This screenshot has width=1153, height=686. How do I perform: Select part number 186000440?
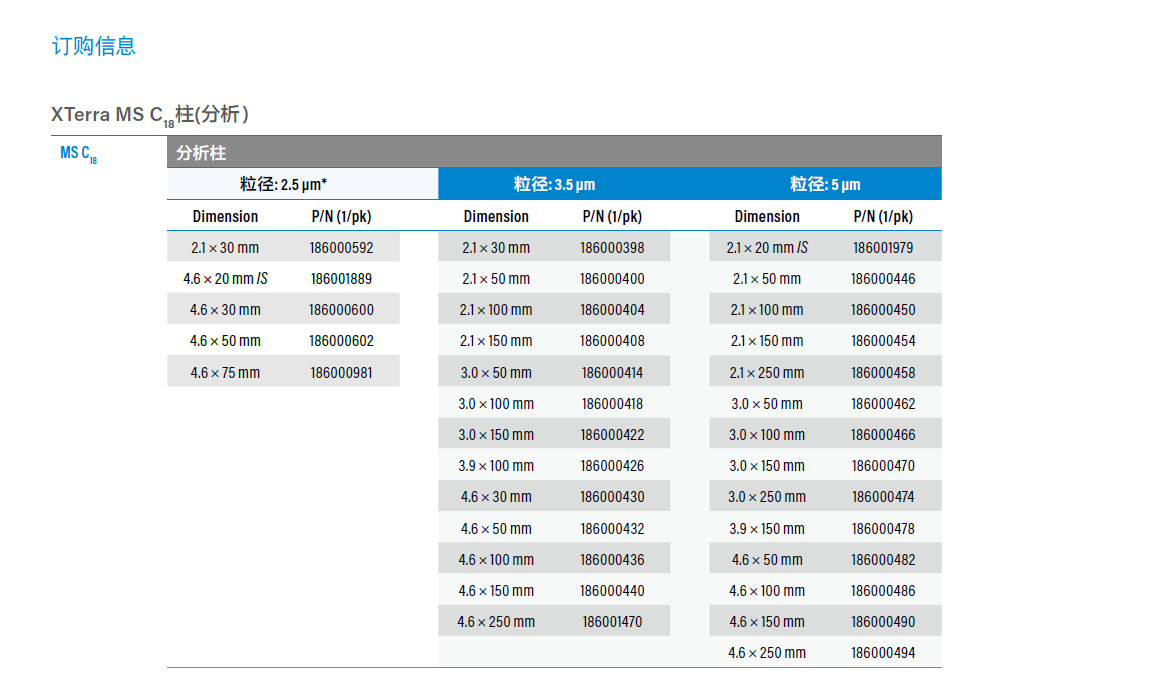click(612, 590)
